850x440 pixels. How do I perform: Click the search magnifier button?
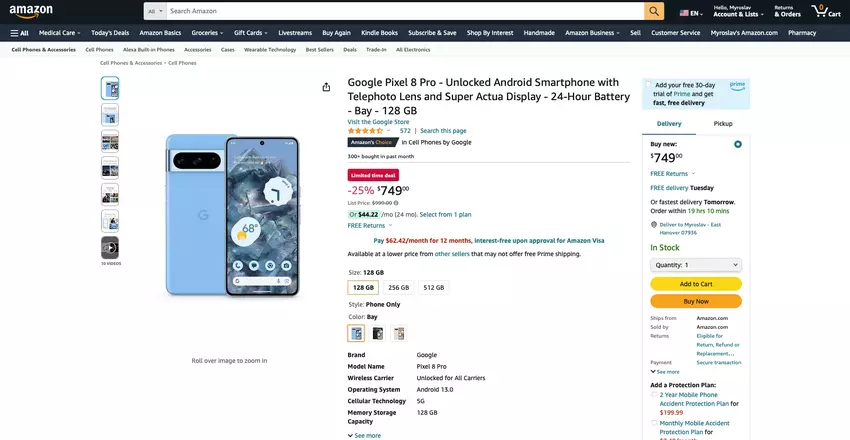pos(654,11)
